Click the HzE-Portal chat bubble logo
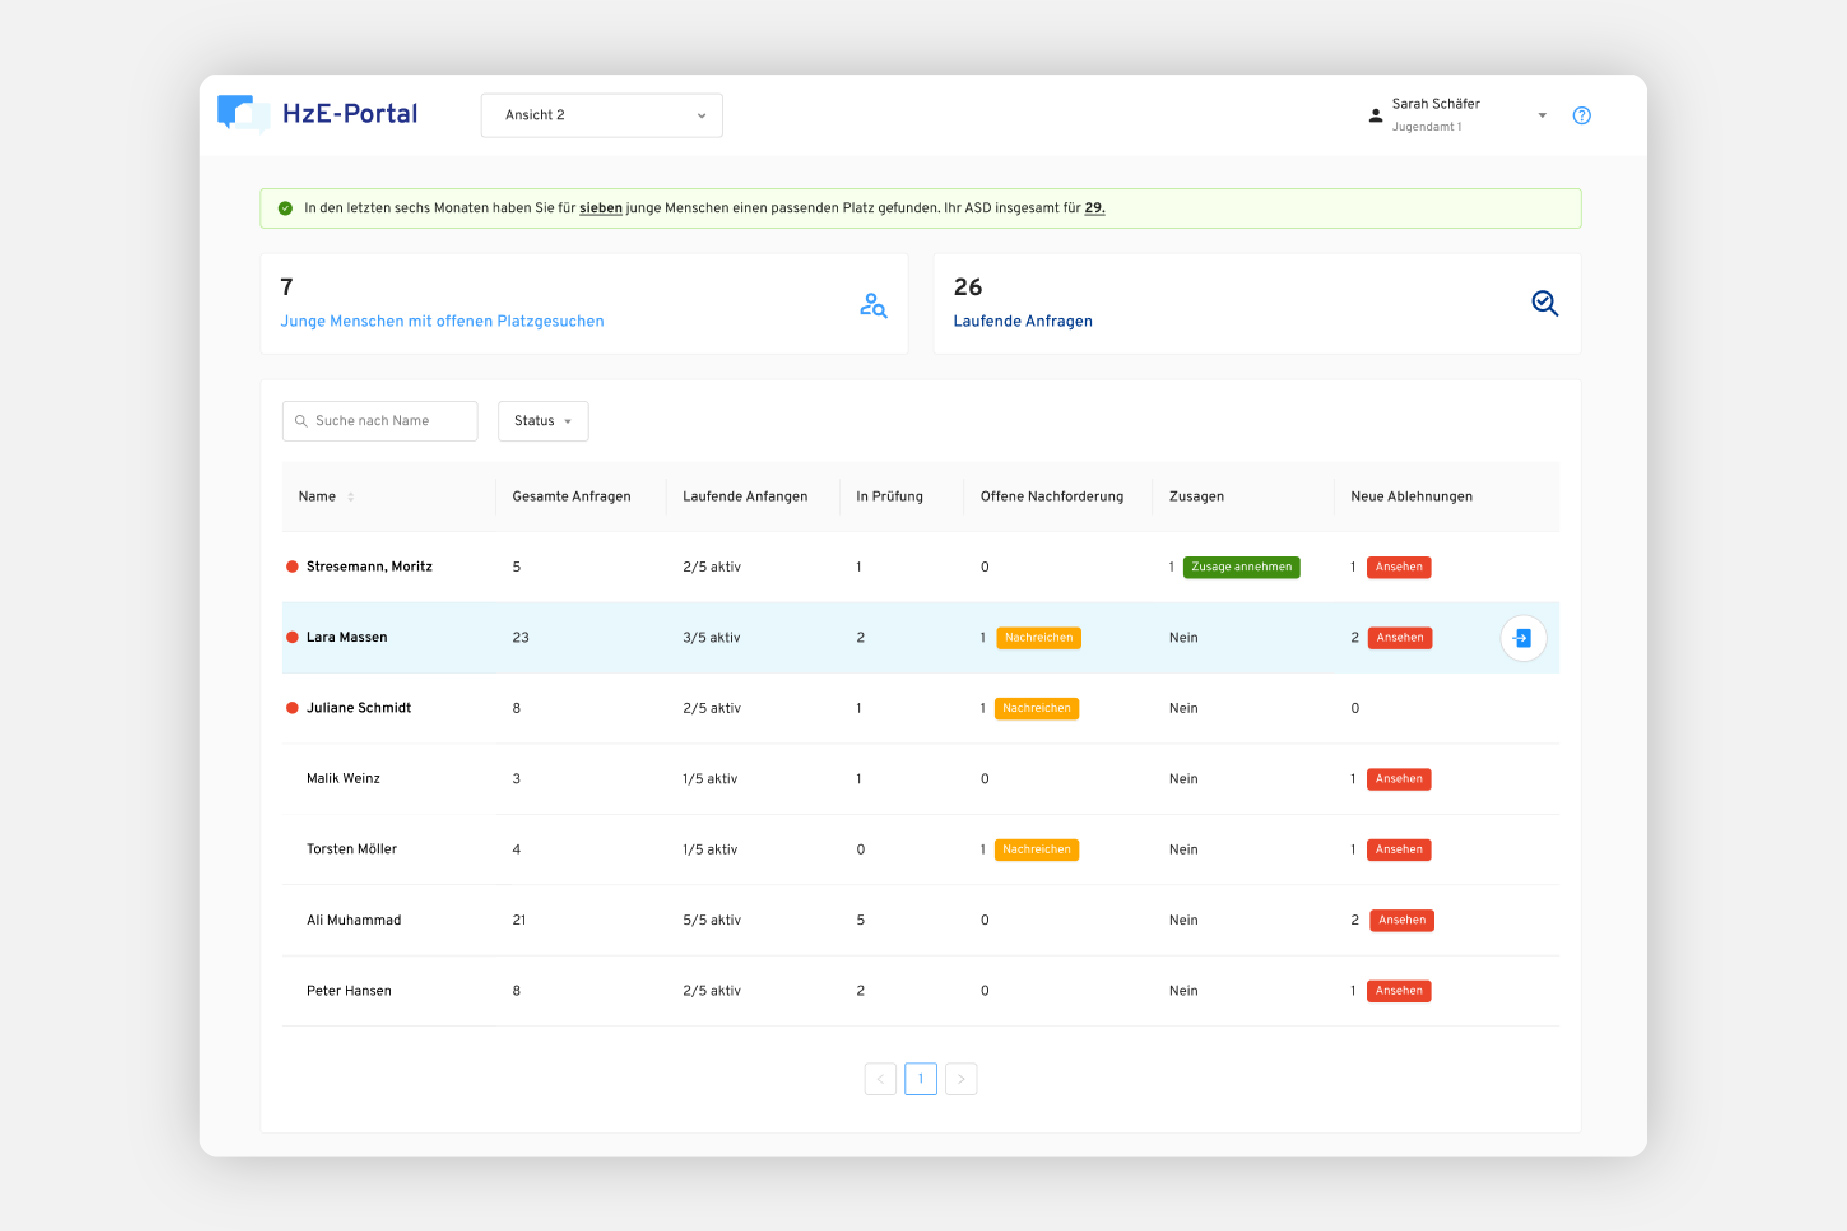 [x=243, y=114]
